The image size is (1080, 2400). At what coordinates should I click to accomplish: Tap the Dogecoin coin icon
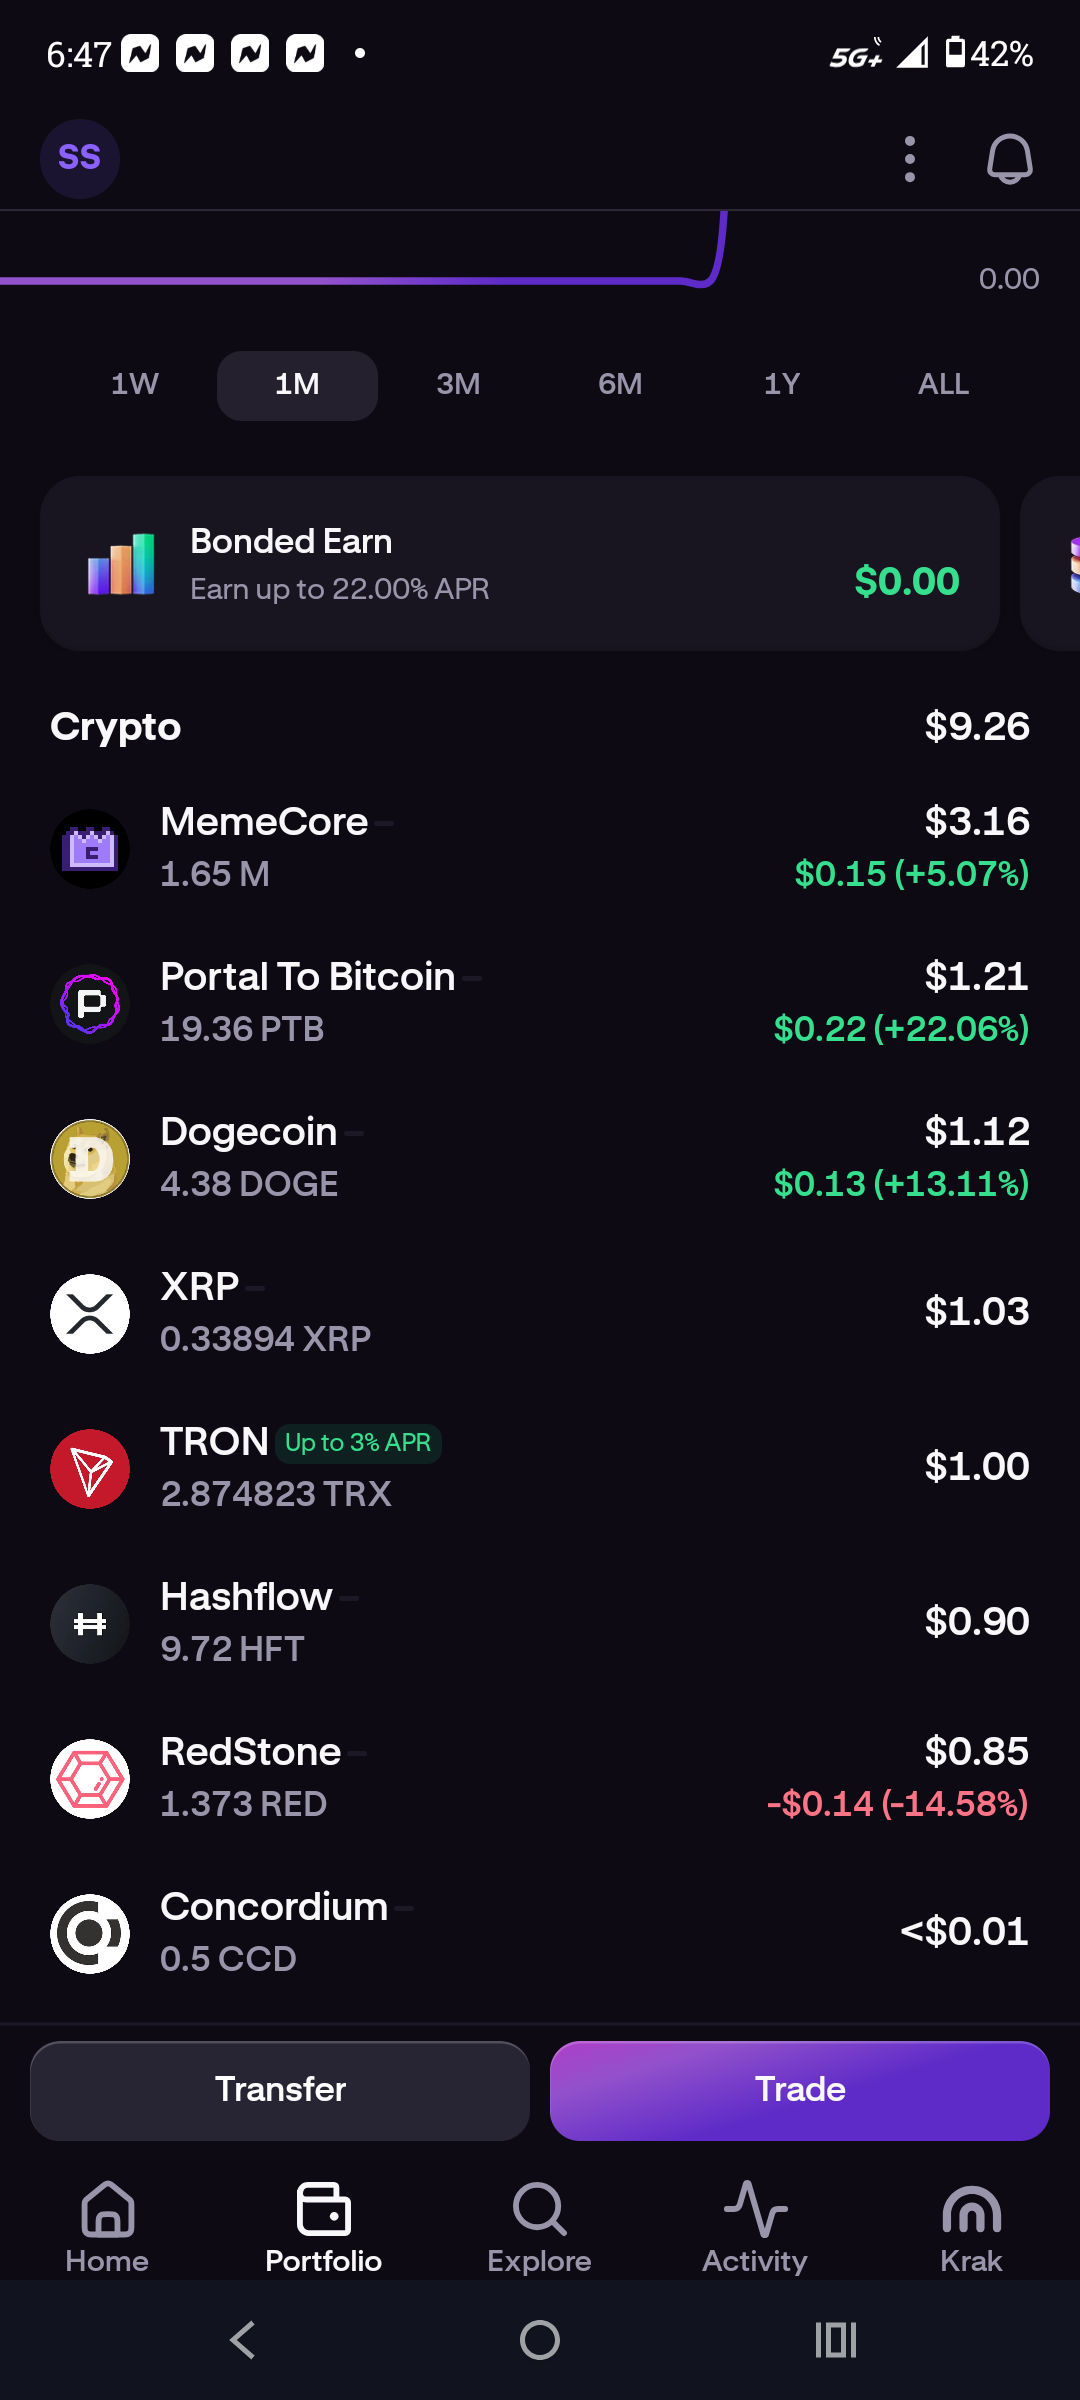(x=90, y=1159)
